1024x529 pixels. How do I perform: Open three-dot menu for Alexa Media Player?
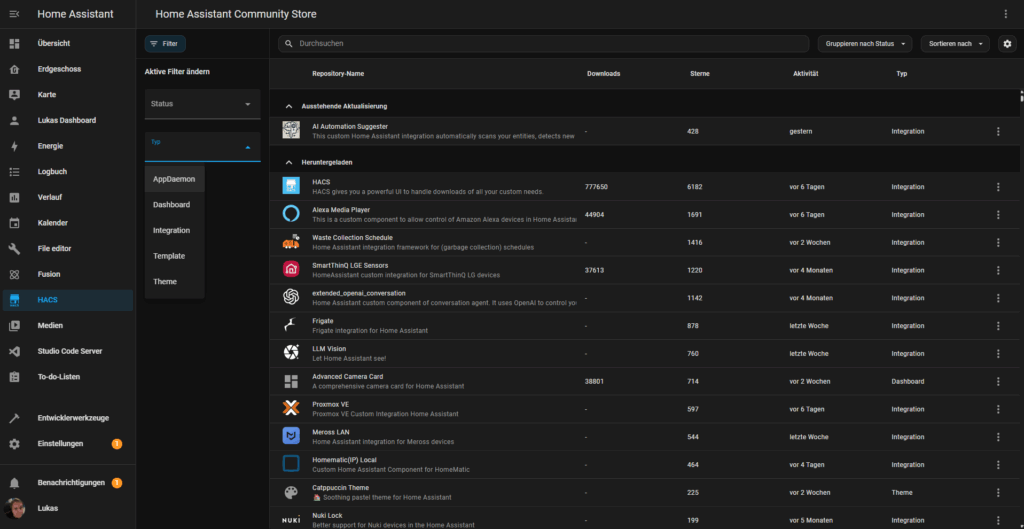pos(998,215)
